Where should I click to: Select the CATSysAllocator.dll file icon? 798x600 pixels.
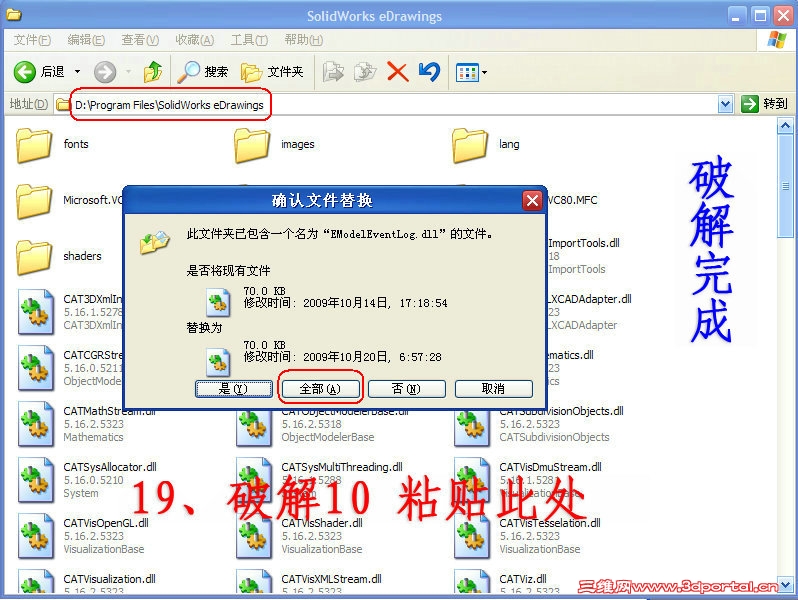coord(36,479)
